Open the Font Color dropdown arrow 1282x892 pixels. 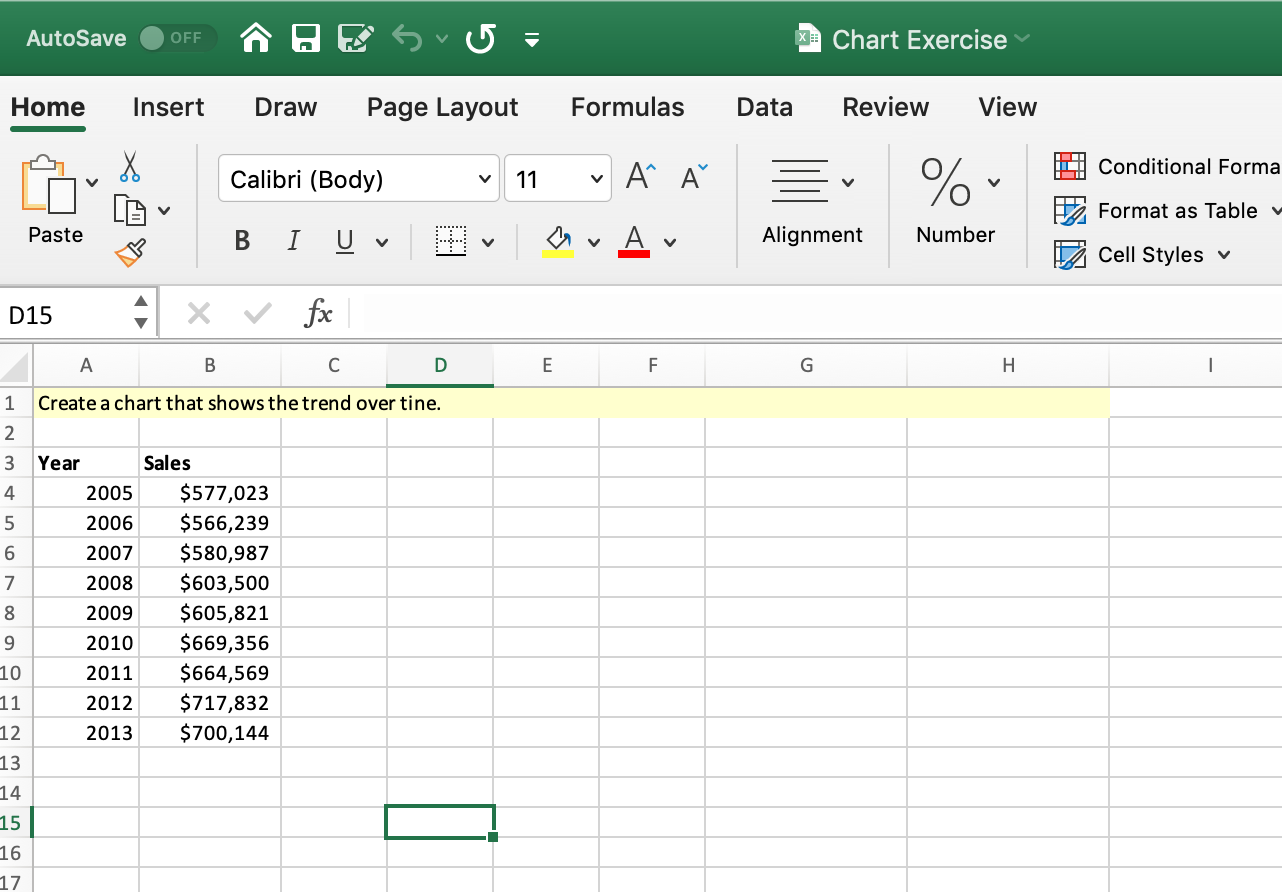pyautogui.click(x=668, y=241)
